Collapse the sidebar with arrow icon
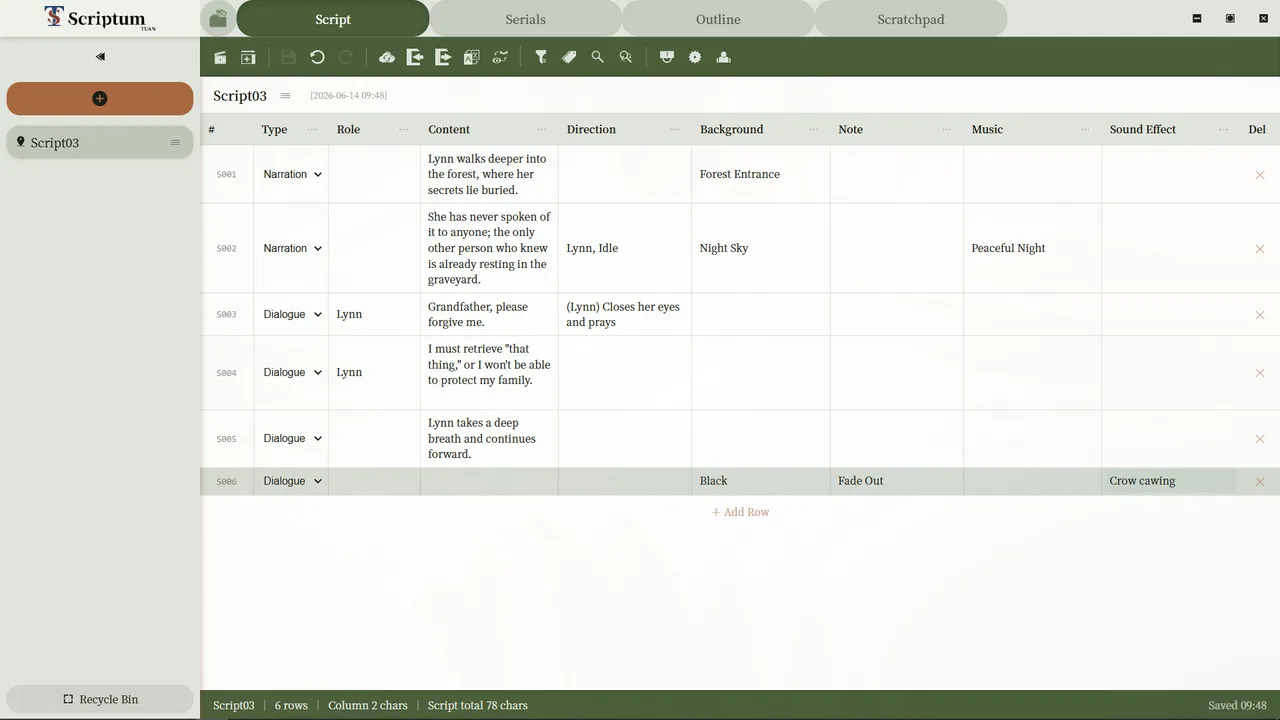1280x720 pixels. 100,57
